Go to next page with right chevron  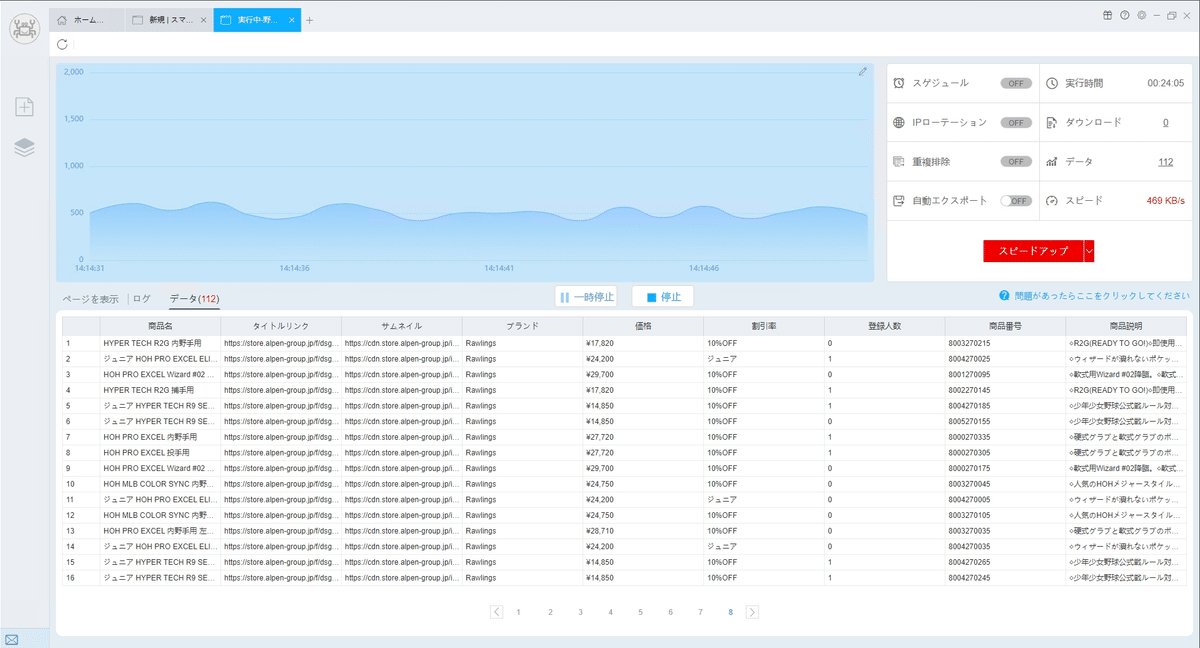(x=752, y=612)
